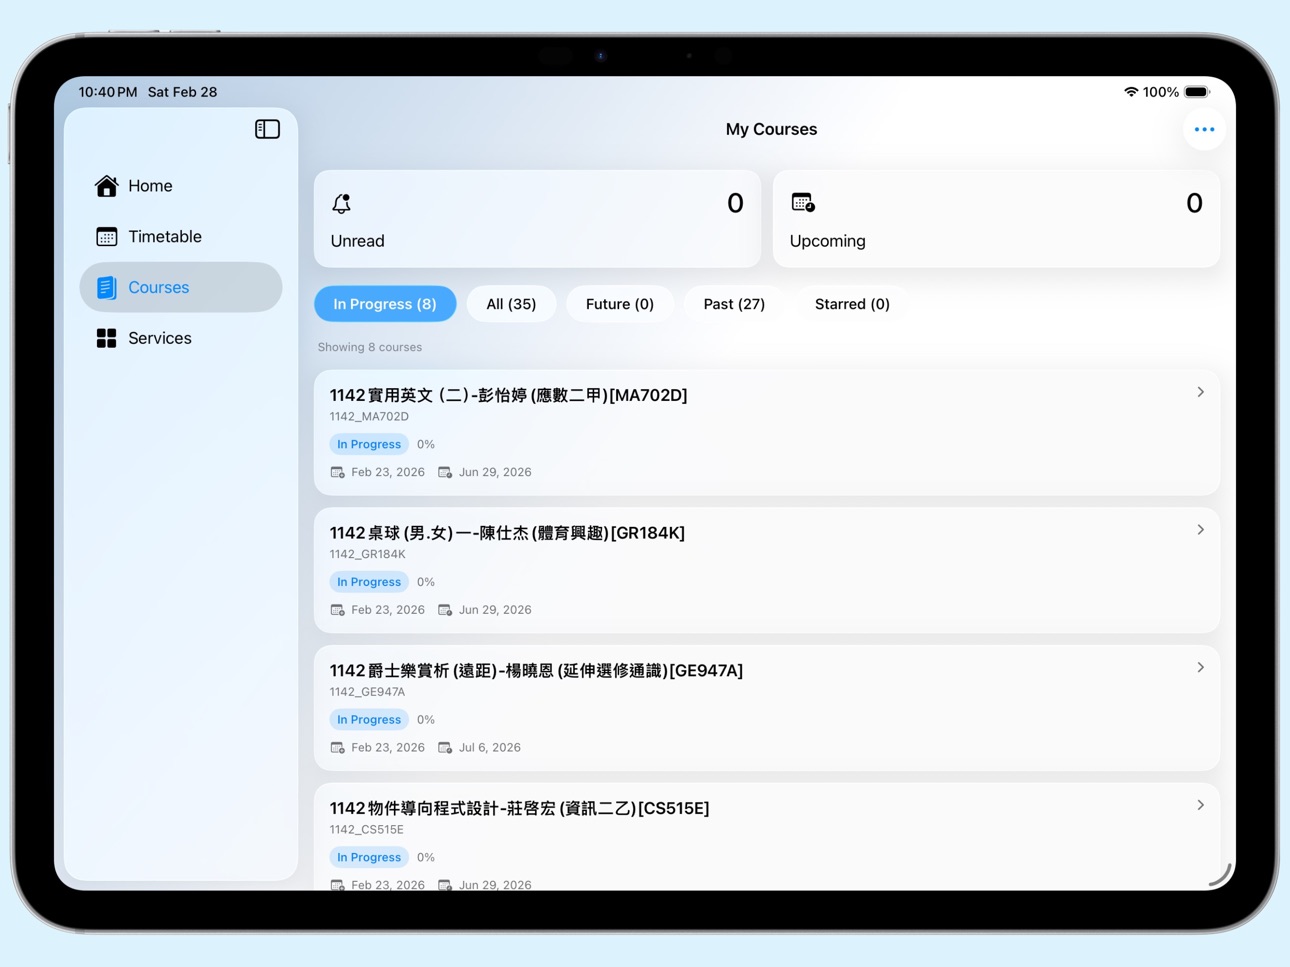Click In Progress badge on MA702D course
Image resolution: width=1290 pixels, height=967 pixels.
[369, 444]
